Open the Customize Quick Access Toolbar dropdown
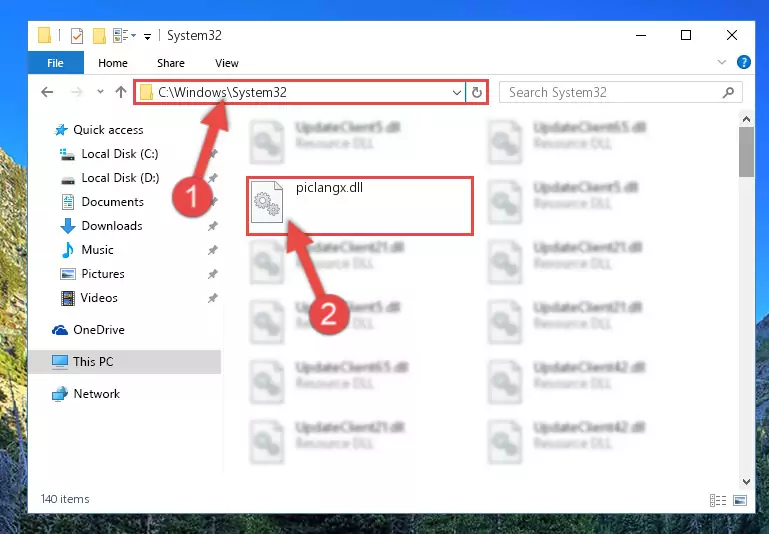 [x=147, y=36]
